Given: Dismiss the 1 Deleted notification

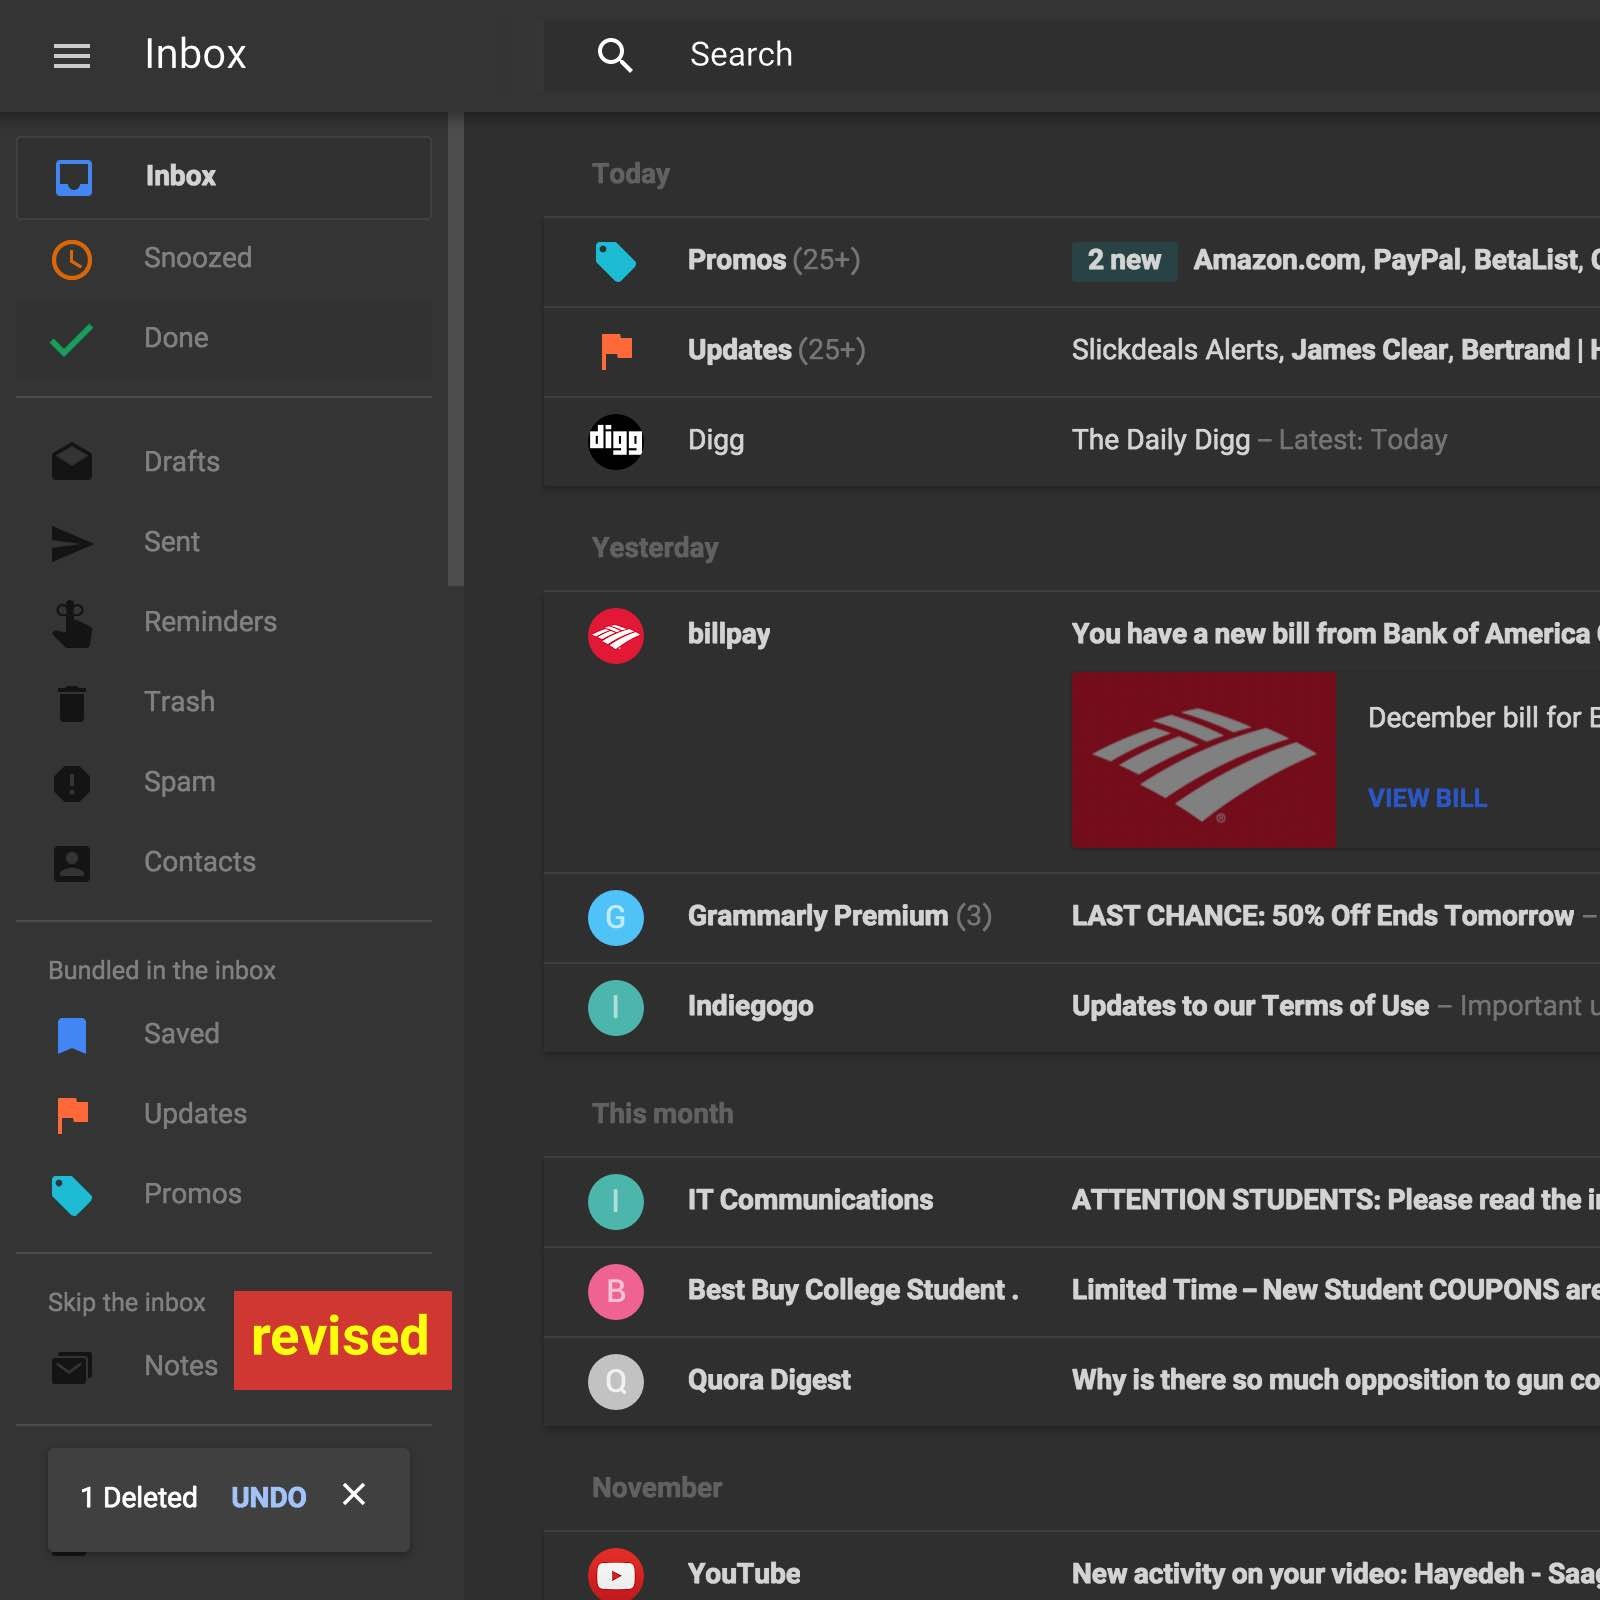Looking at the screenshot, I should pos(354,1494).
